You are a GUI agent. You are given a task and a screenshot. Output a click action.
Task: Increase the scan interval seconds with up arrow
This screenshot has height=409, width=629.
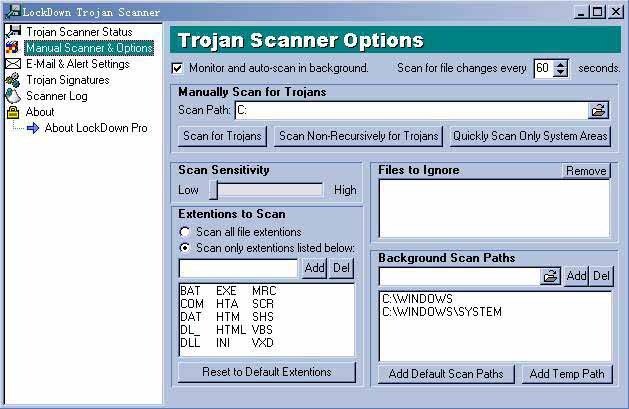[x=560, y=64]
